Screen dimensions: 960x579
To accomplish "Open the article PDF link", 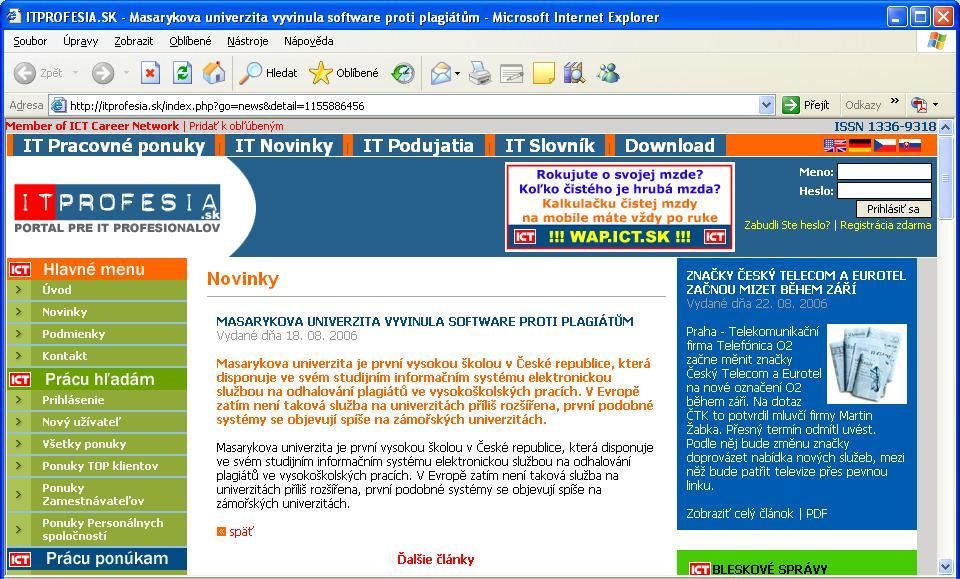I will (817, 514).
